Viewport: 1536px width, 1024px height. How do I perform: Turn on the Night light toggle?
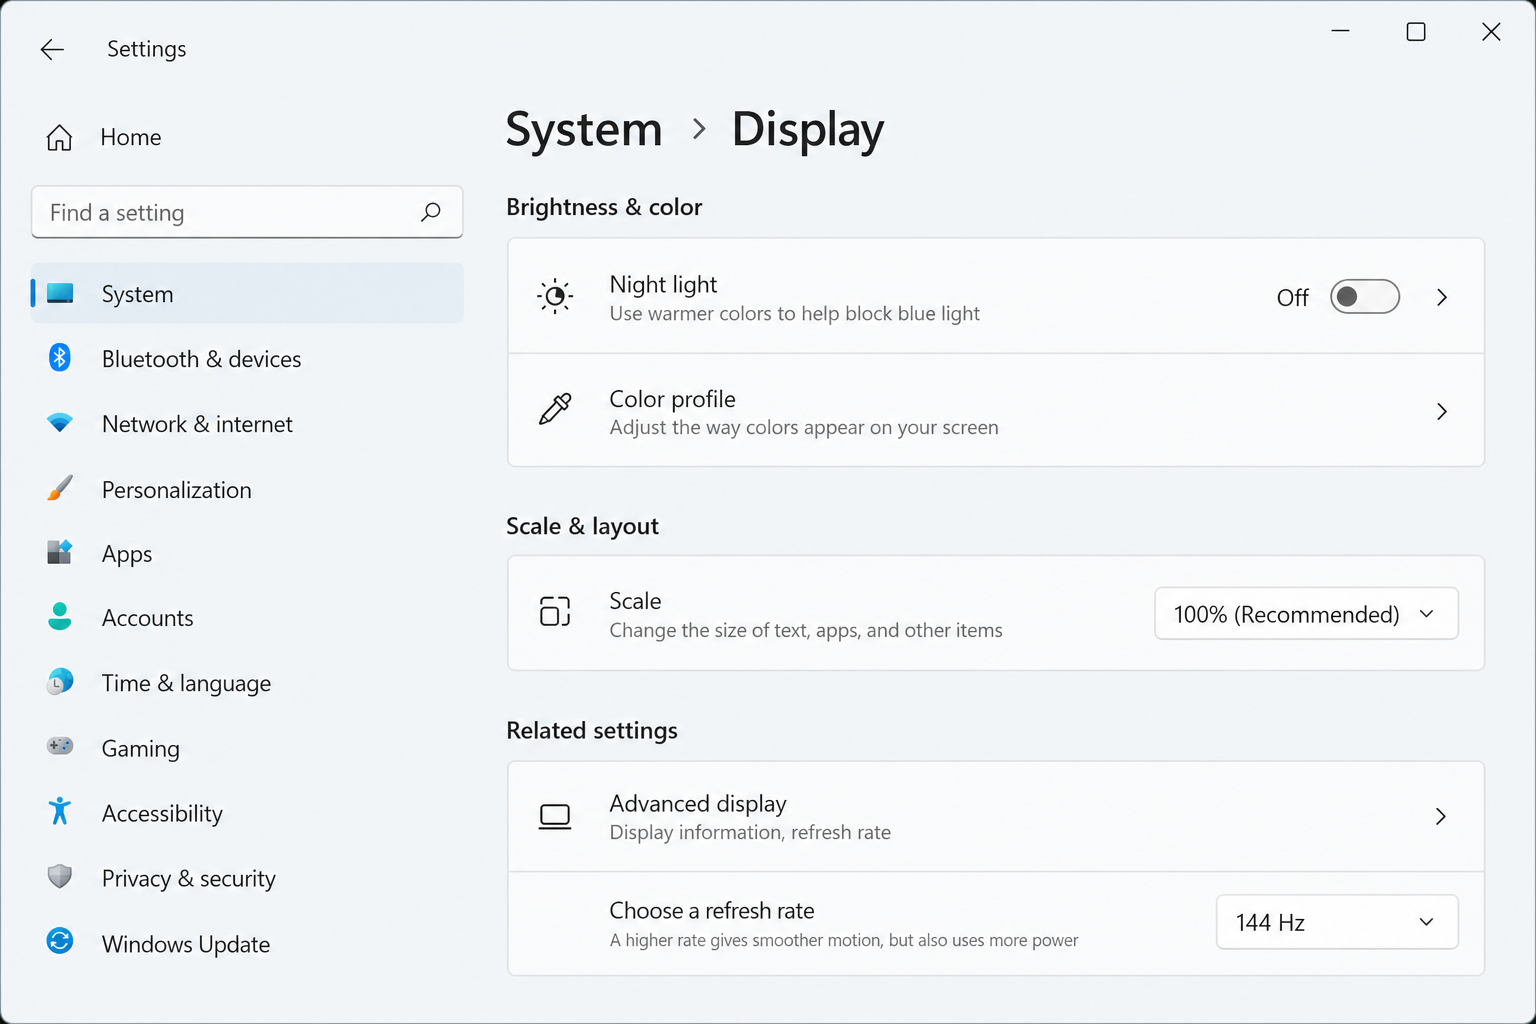tap(1365, 297)
